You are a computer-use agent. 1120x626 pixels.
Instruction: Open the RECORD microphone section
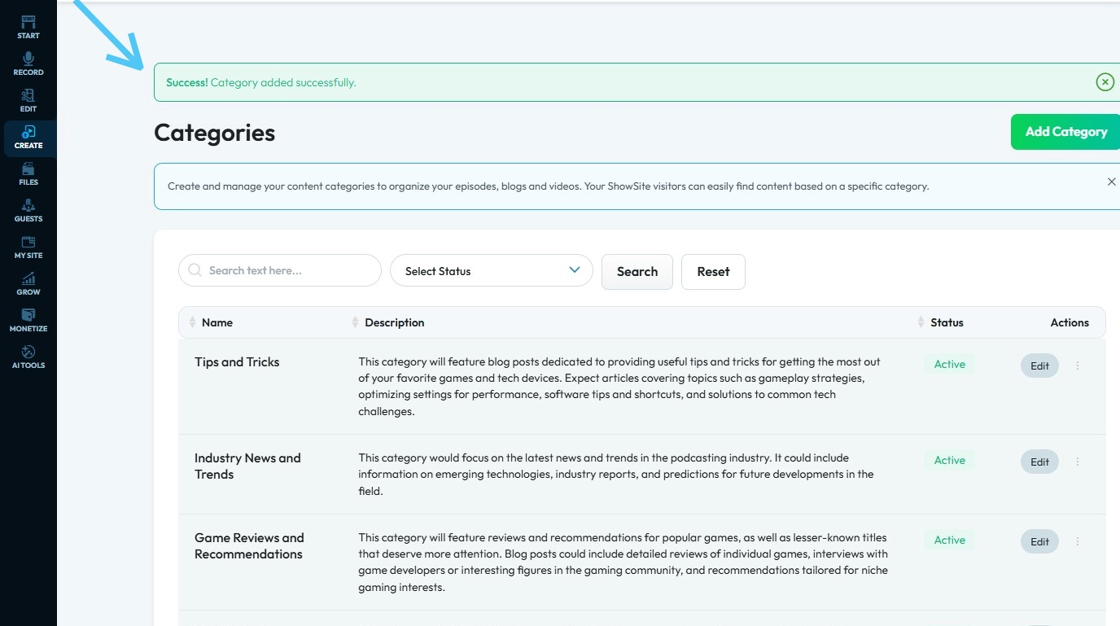click(28, 64)
